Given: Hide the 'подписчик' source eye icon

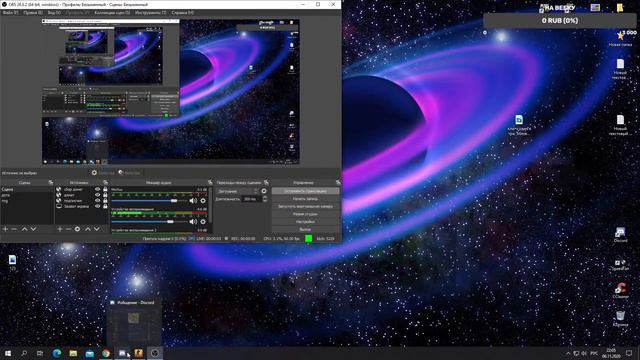Looking at the screenshot, I should click(x=97, y=201).
